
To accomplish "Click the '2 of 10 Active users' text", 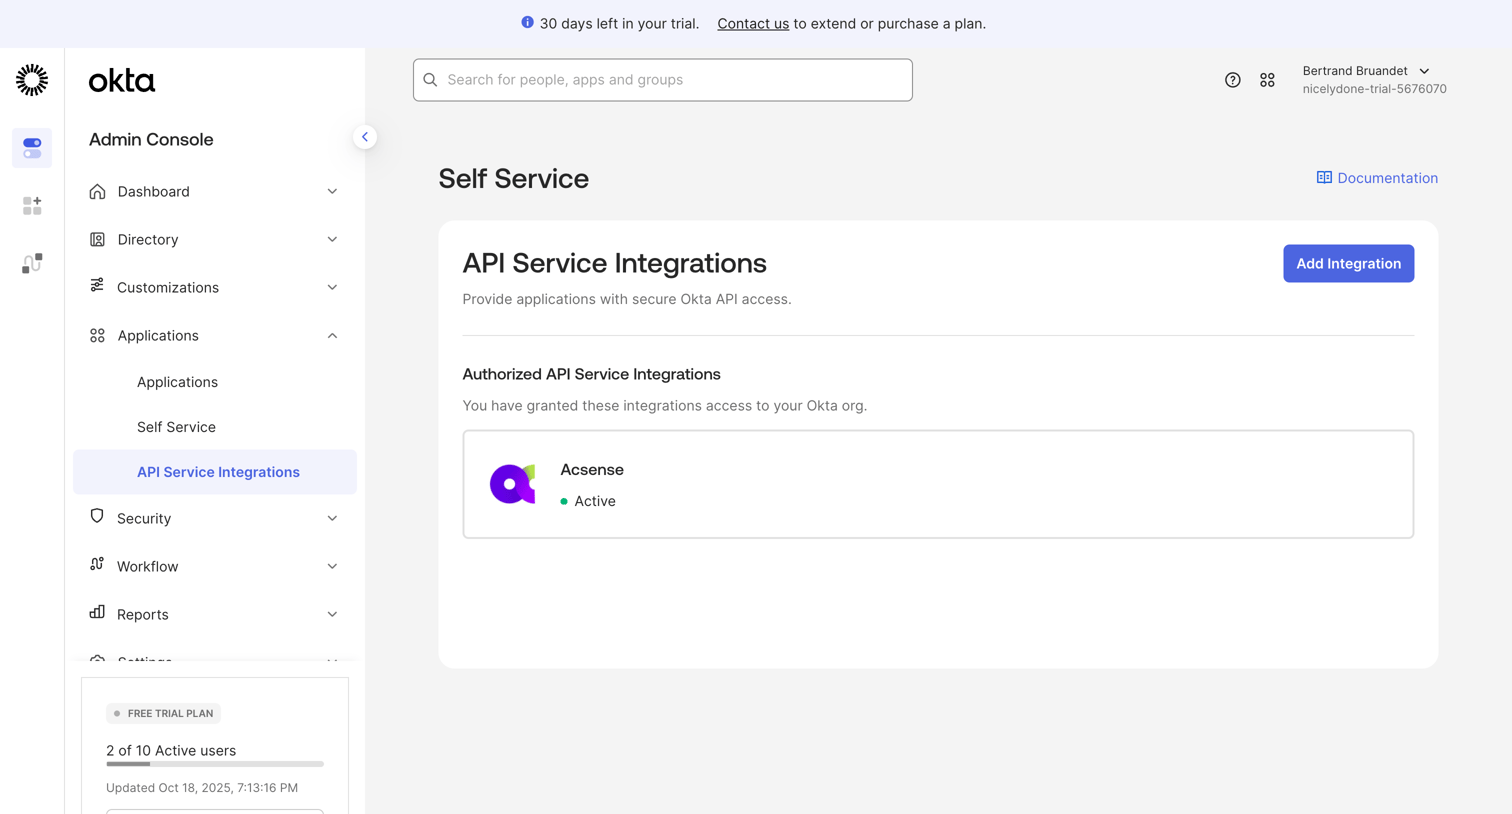I will [x=171, y=750].
